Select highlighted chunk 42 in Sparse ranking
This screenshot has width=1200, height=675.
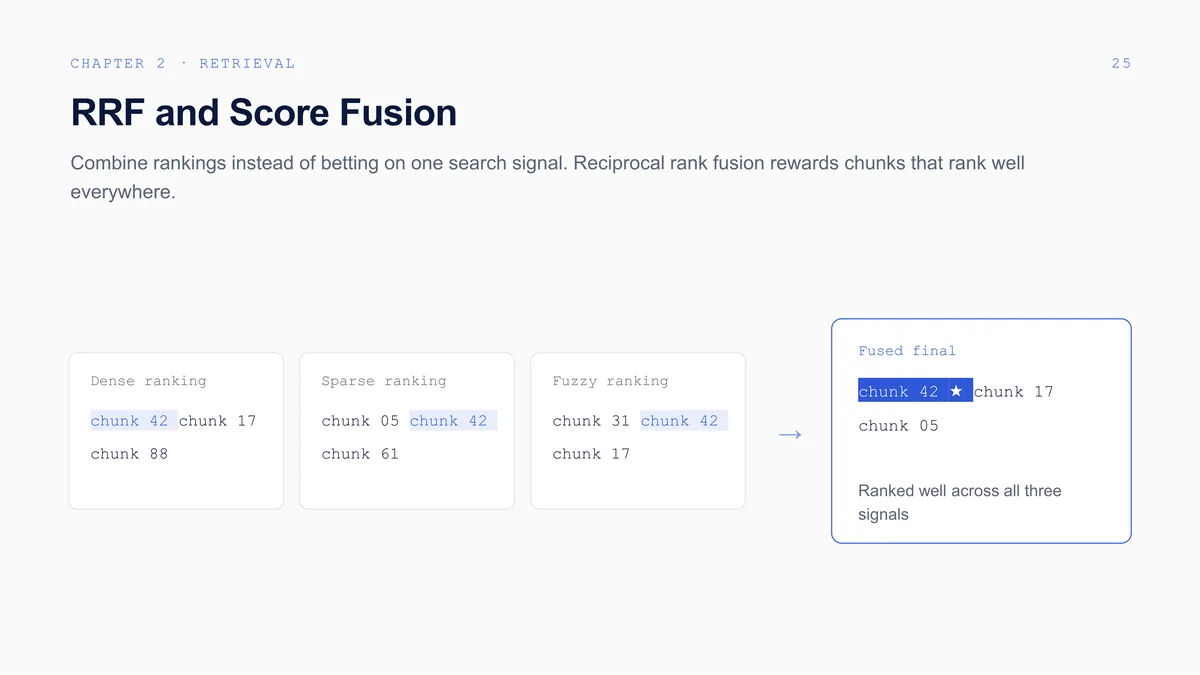pyautogui.click(x=453, y=421)
